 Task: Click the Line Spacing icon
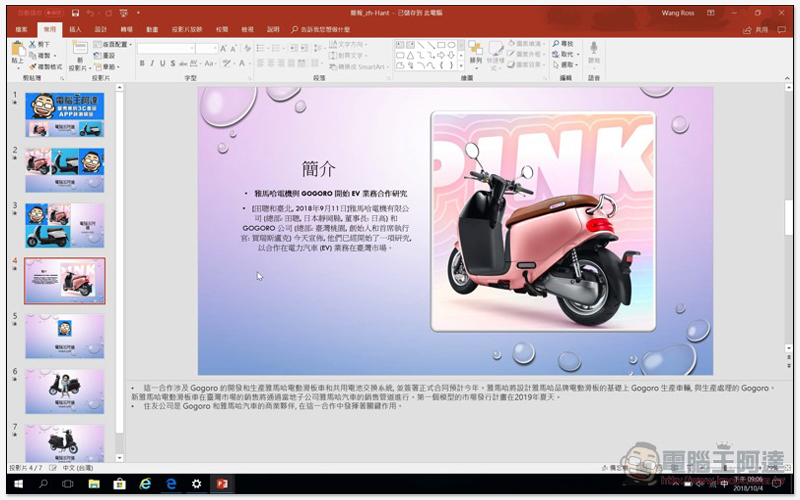[x=318, y=48]
